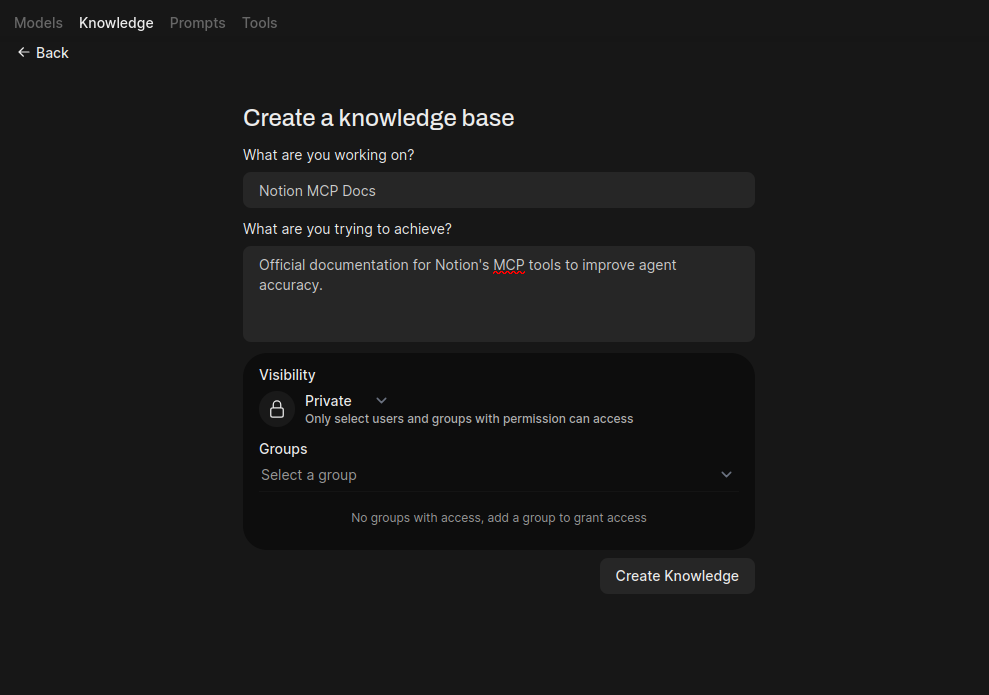Viewport: 989px width, 695px height.
Task: Click the Create Knowledge button
Action: [677, 576]
